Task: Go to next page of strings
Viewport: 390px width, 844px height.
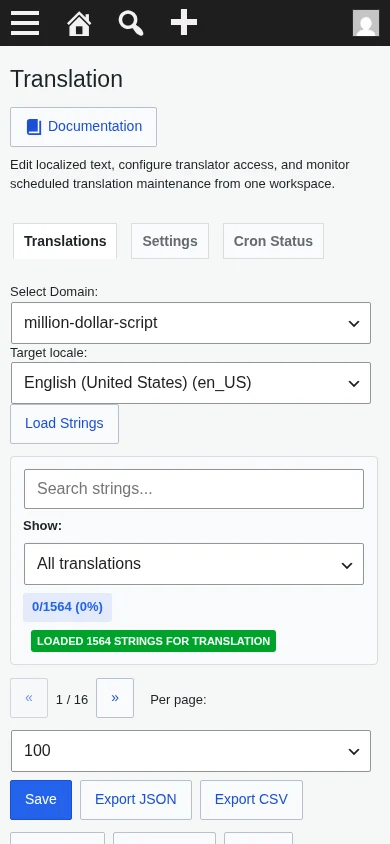Action: (x=115, y=698)
